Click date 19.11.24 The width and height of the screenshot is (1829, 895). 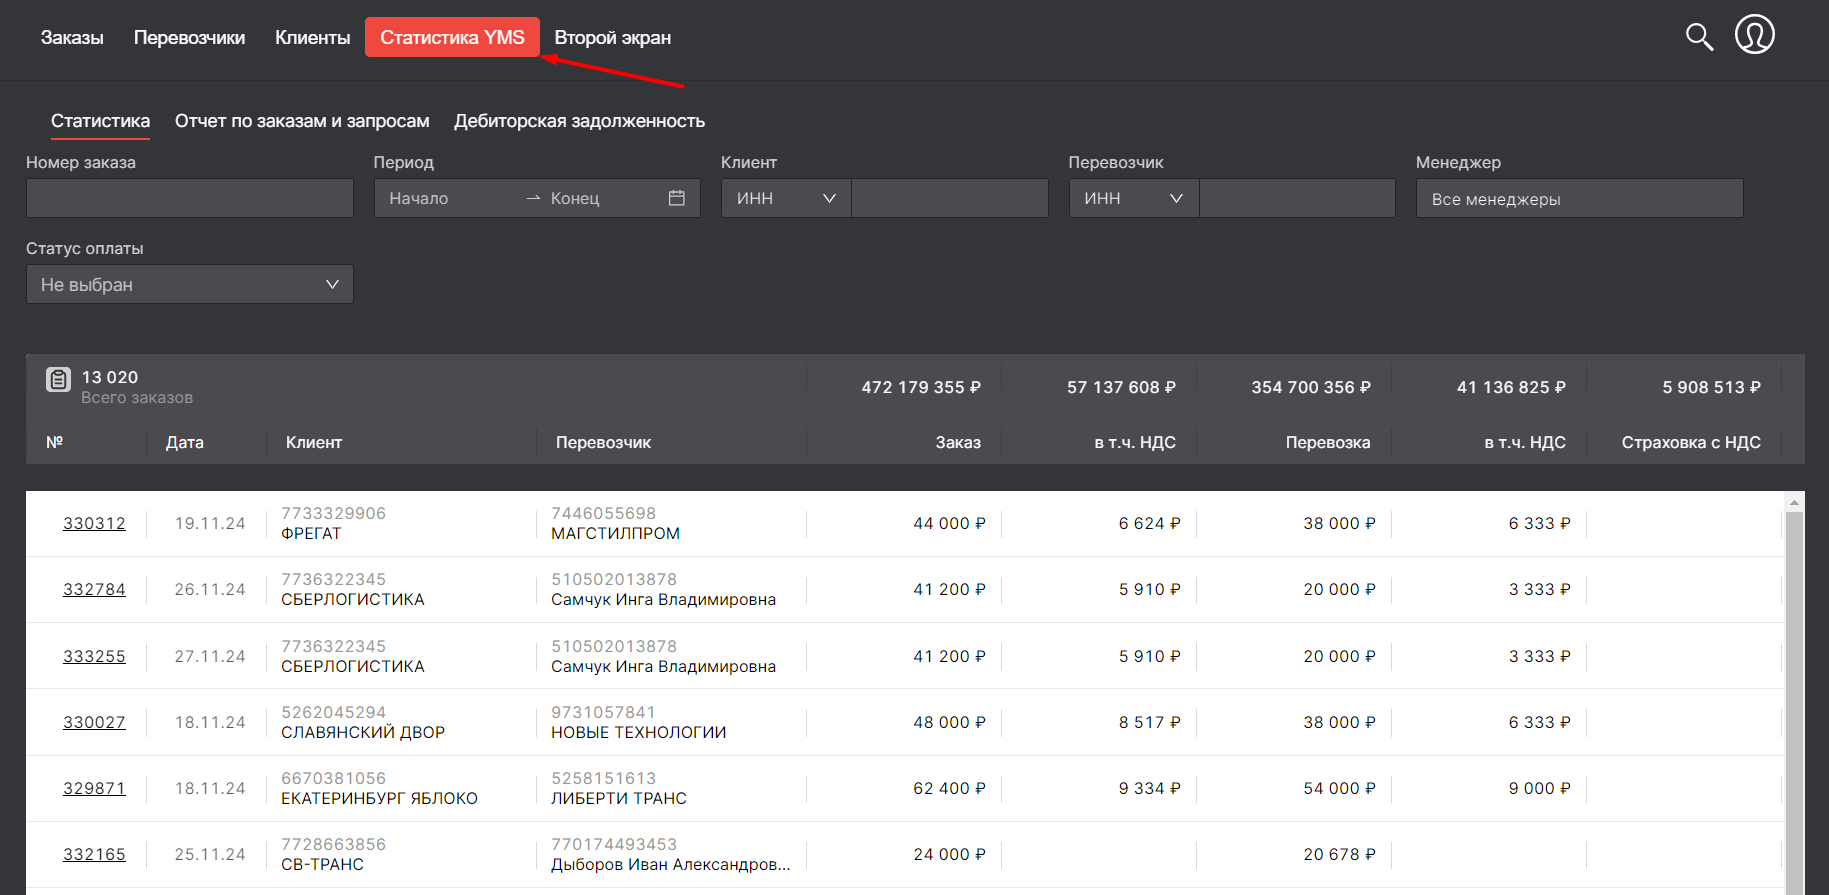tap(210, 523)
